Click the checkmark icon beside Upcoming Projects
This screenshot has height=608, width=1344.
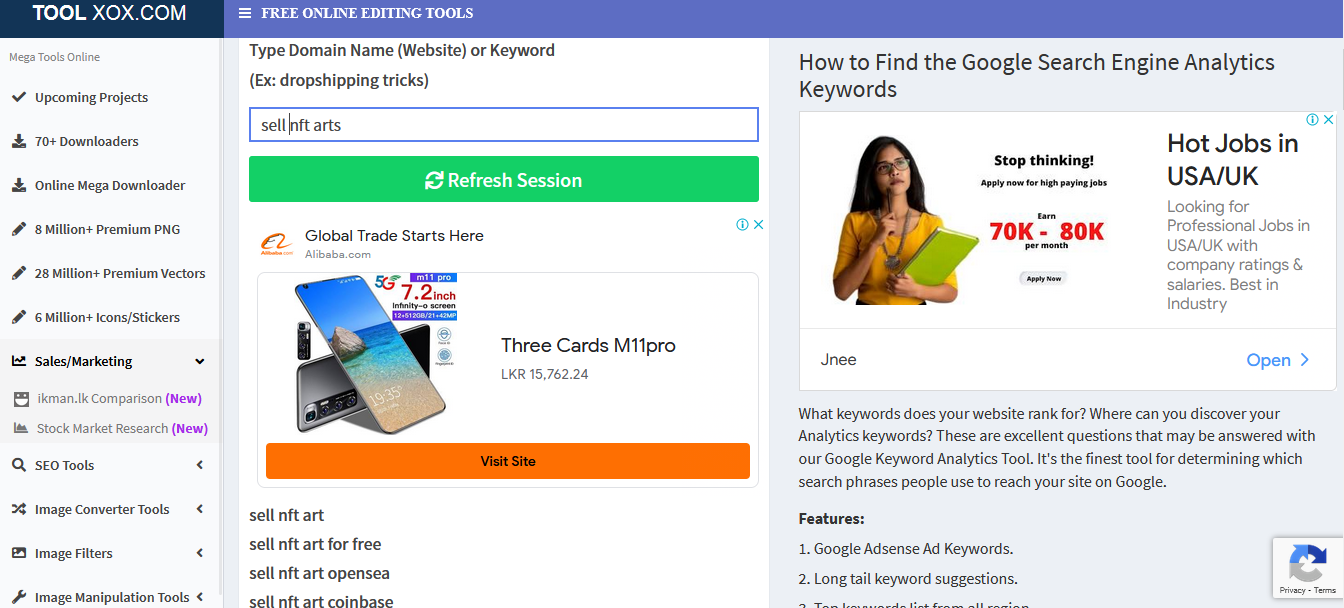click(18, 97)
